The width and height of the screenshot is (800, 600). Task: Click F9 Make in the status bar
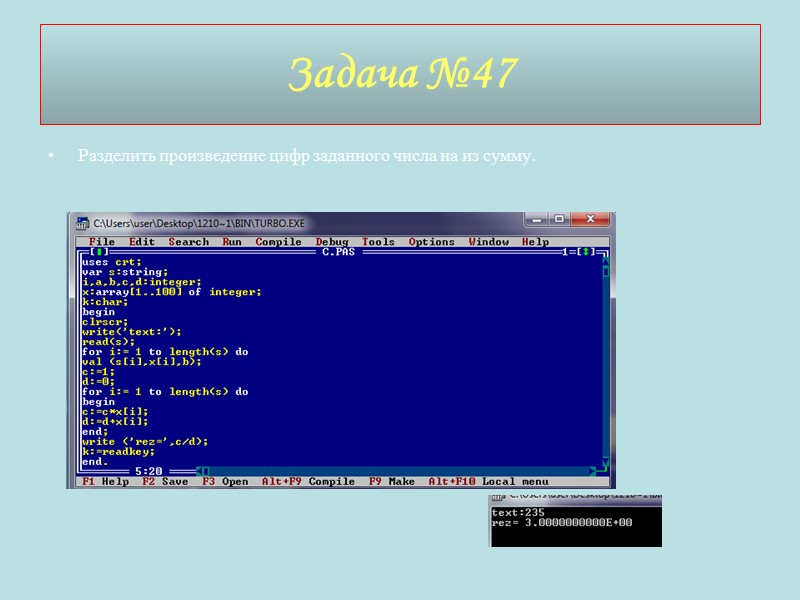click(x=392, y=482)
